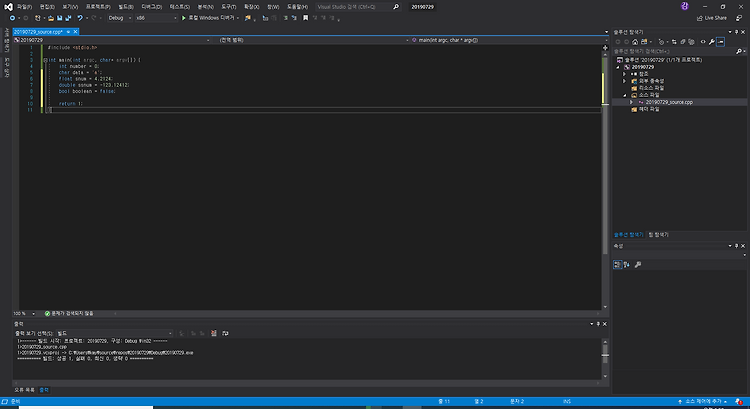The image size is (750, 409).
Task: Click the Properties panel alphabetical sort icon
Action: 627,265
